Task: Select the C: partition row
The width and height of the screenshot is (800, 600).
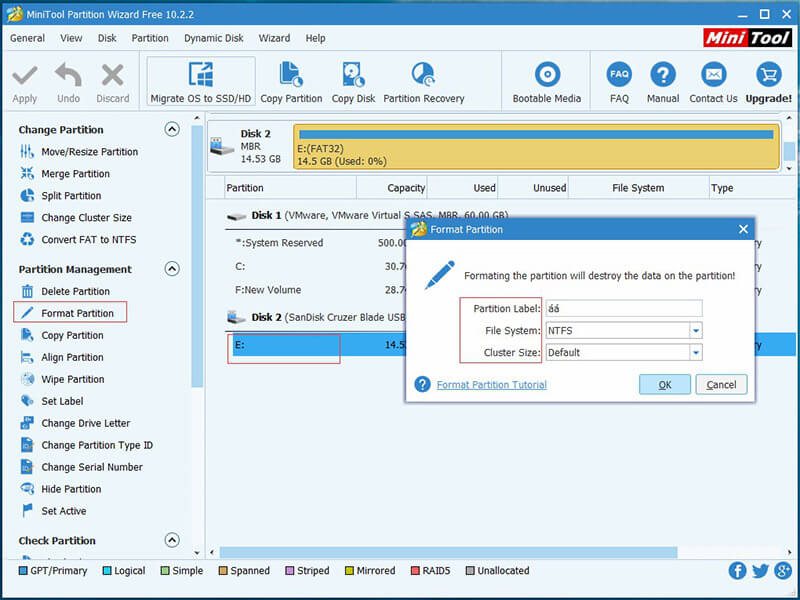Action: pyautogui.click(x=316, y=266)
